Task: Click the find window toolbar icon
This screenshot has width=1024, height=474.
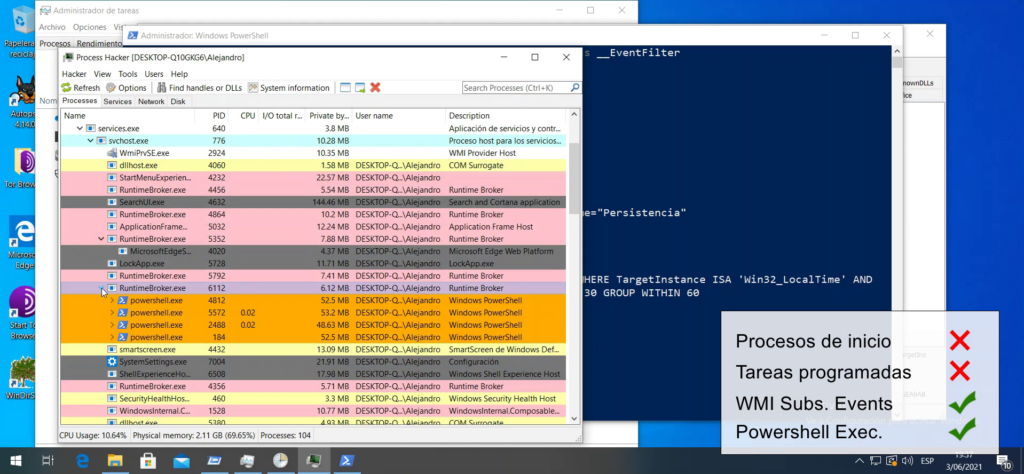Action: pos(345,87)
